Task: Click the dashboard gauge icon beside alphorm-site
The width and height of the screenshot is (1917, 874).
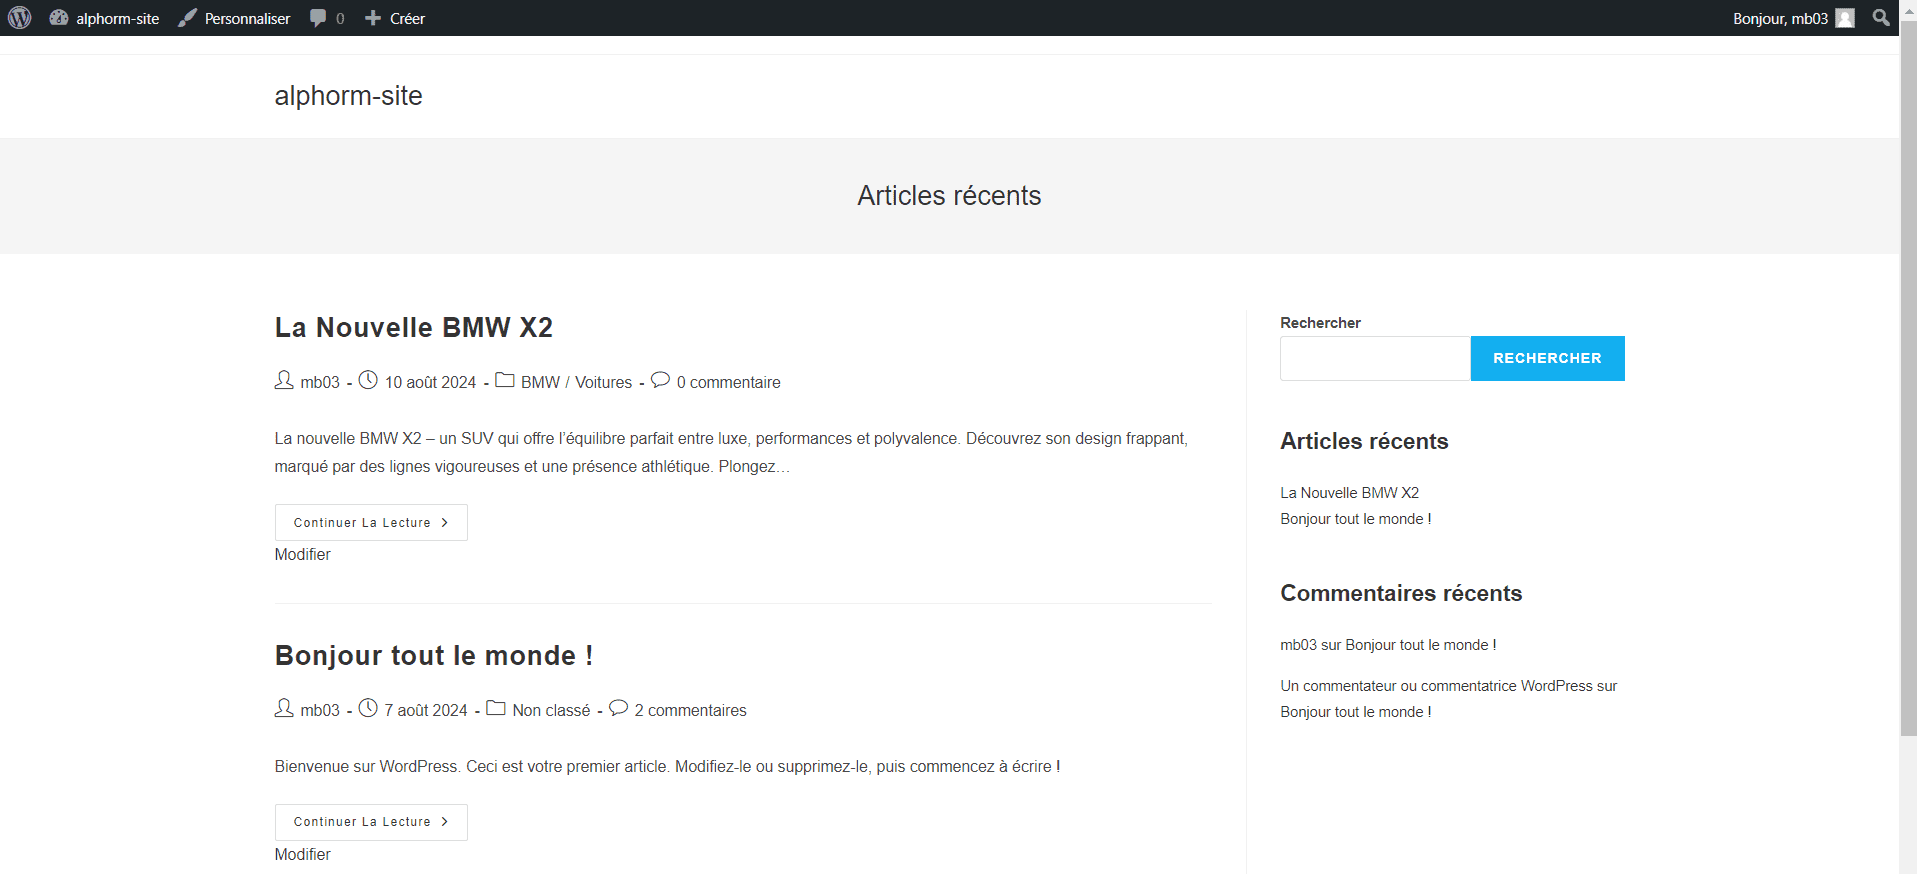Action: pyautogui.click(x=59, y=18)
